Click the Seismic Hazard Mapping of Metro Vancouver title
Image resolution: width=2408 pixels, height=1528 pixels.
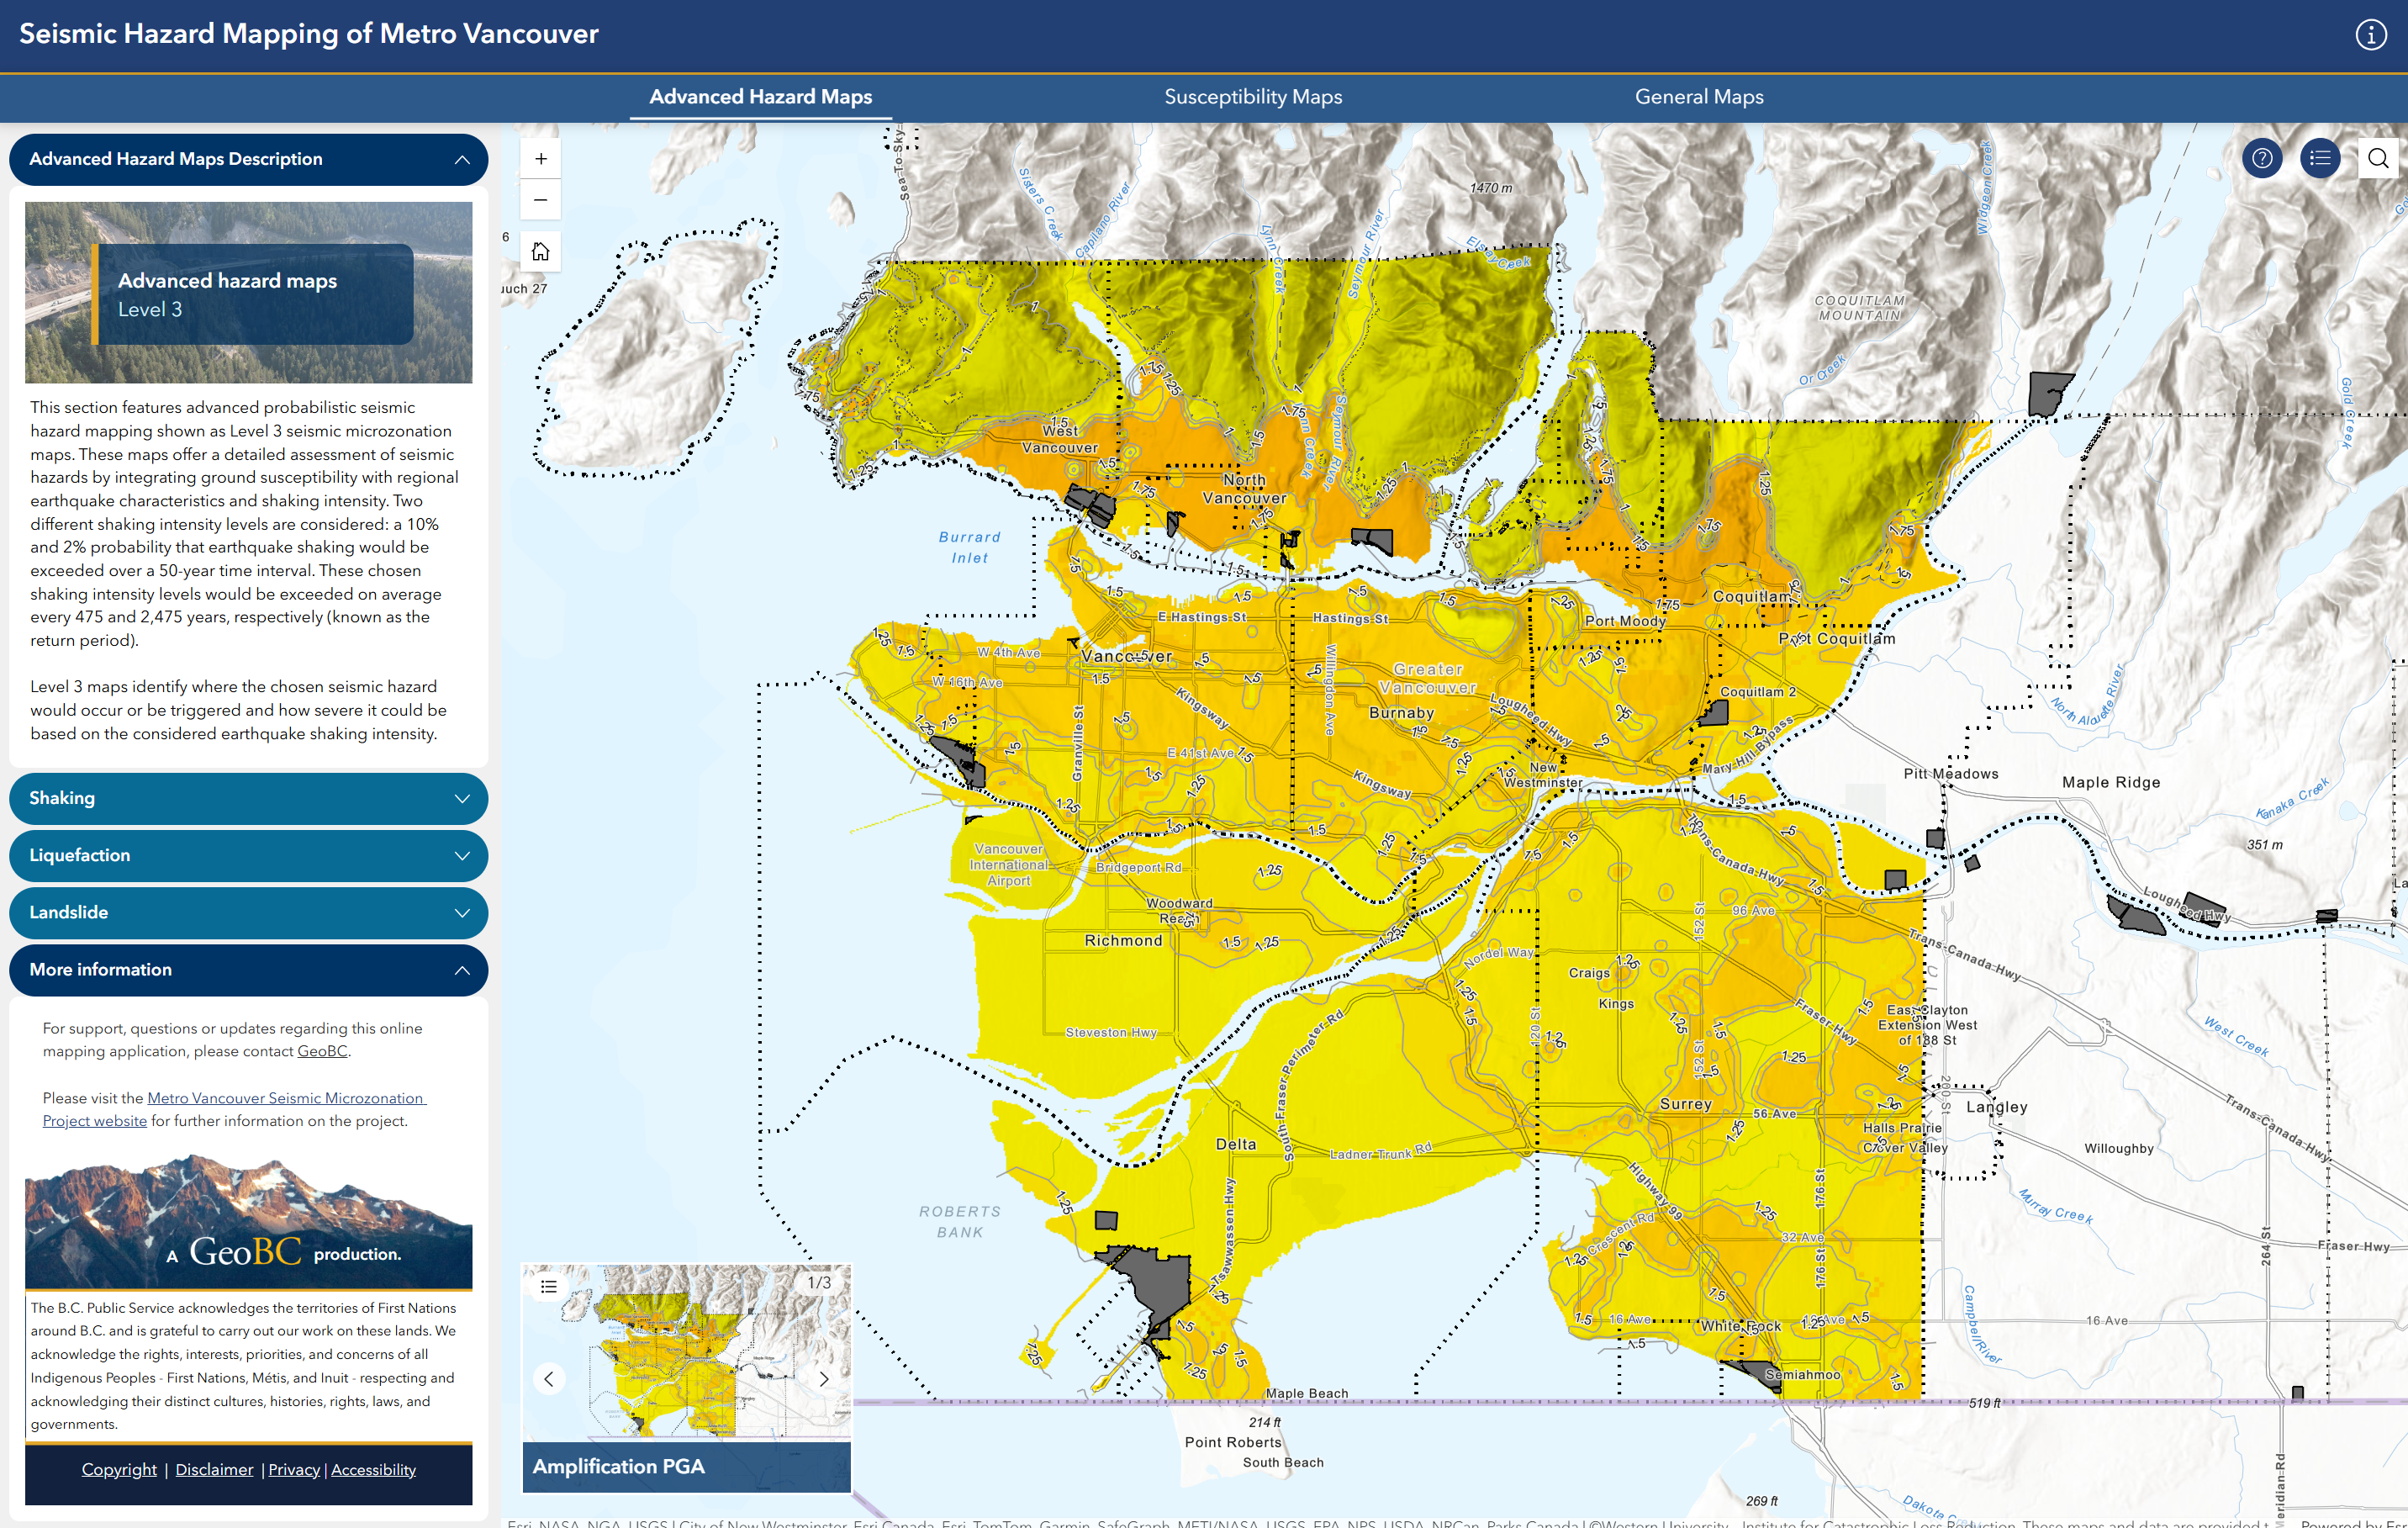tap(309, 34)
